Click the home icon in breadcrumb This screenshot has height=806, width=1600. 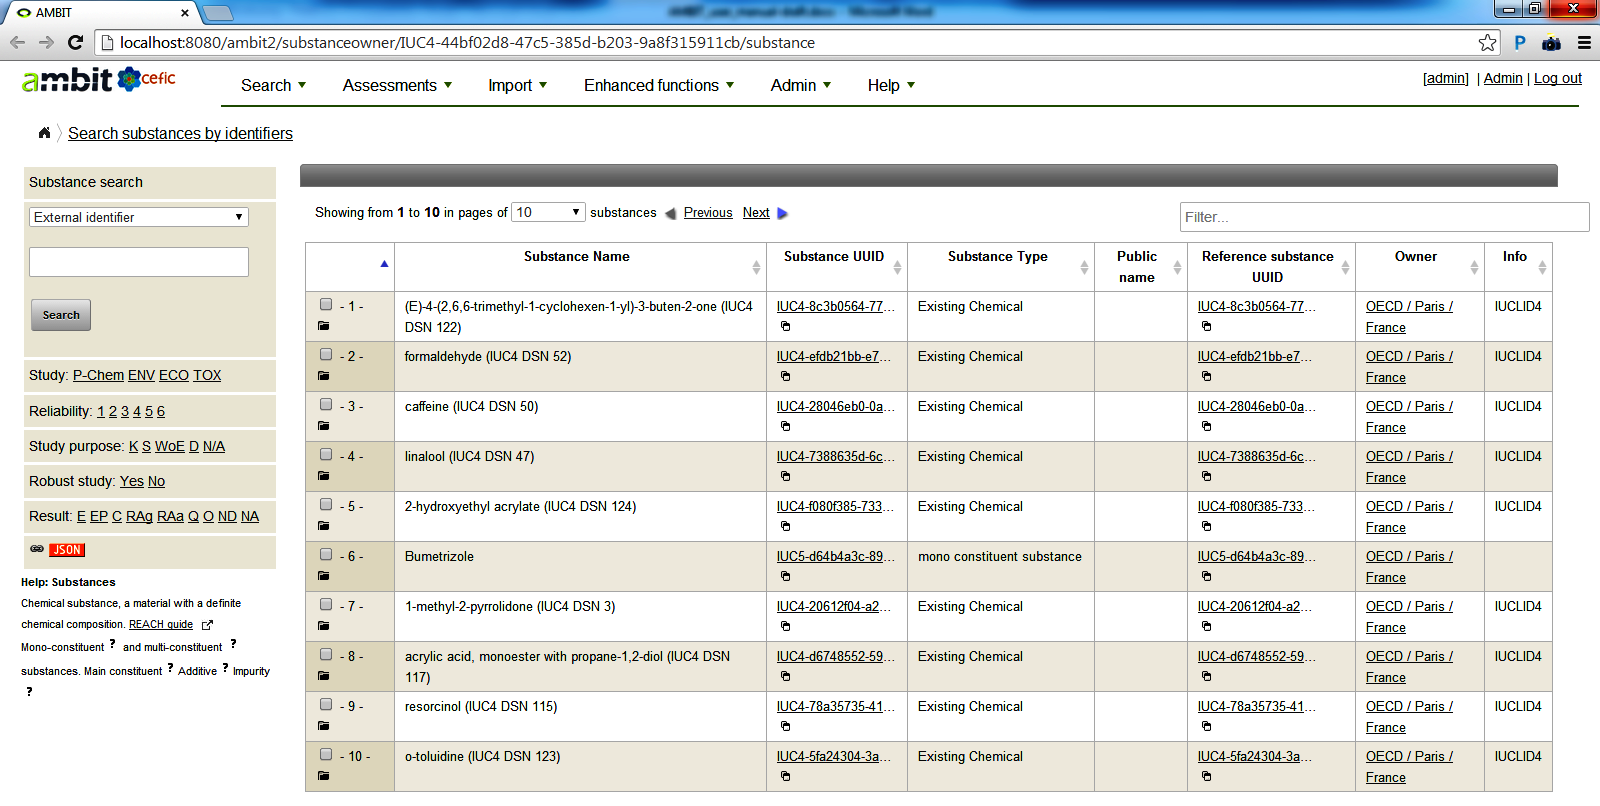[44, 133]
